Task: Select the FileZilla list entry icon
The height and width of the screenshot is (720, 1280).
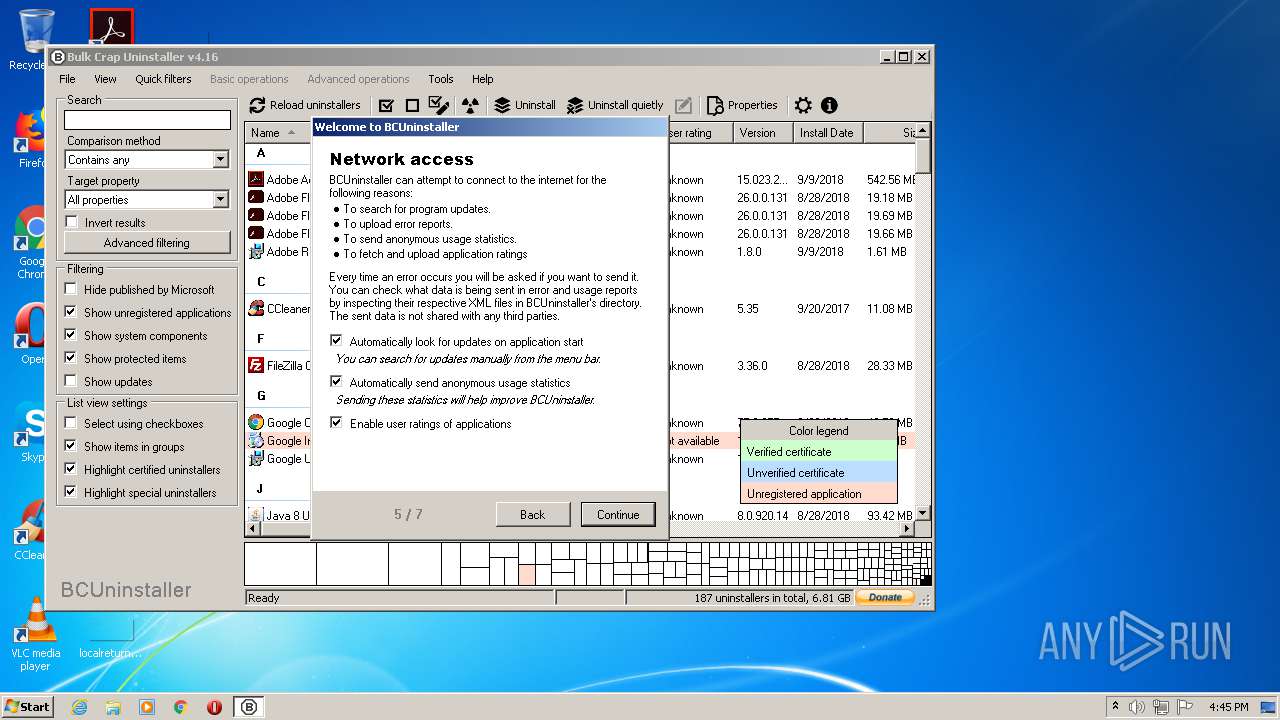Action: point(256,366)
